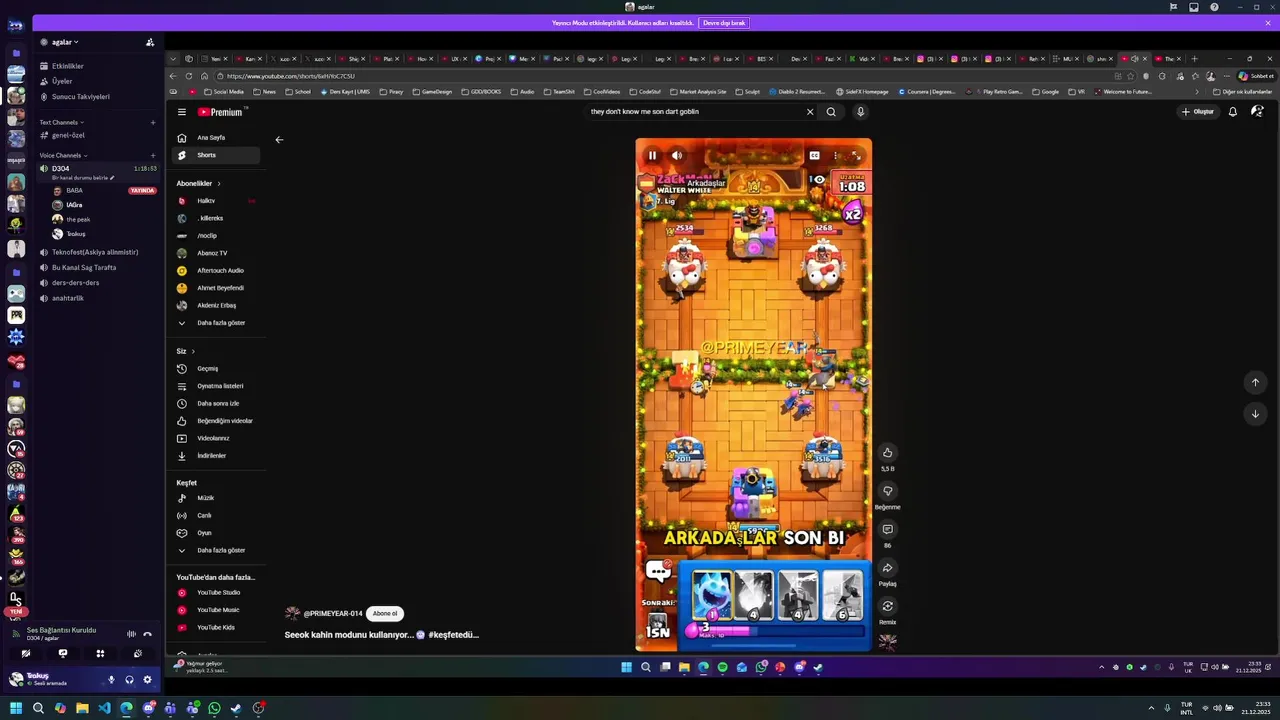1280x720 pixels.
Task: Toggle closed captions on the Short
Action: pyautogui.click(x=814, y=155)
